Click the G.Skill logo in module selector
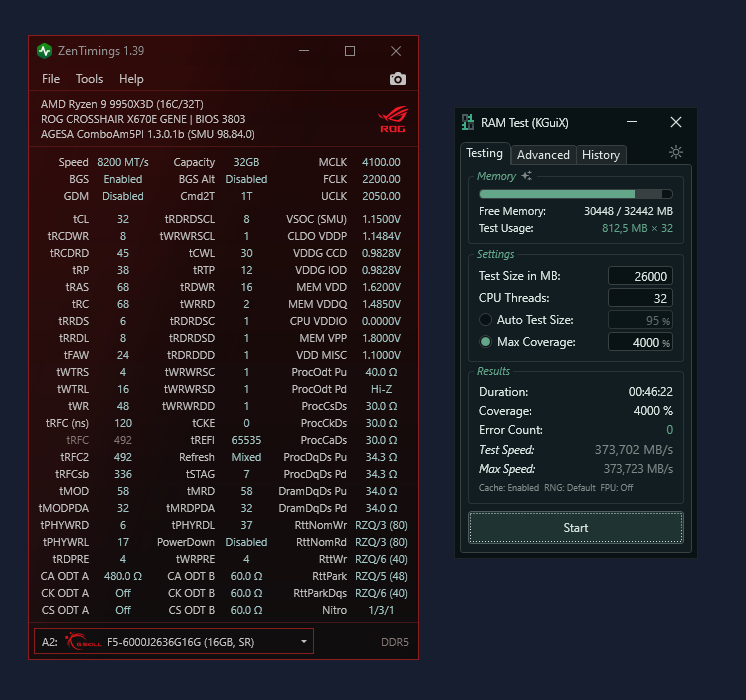 (84, 641)
